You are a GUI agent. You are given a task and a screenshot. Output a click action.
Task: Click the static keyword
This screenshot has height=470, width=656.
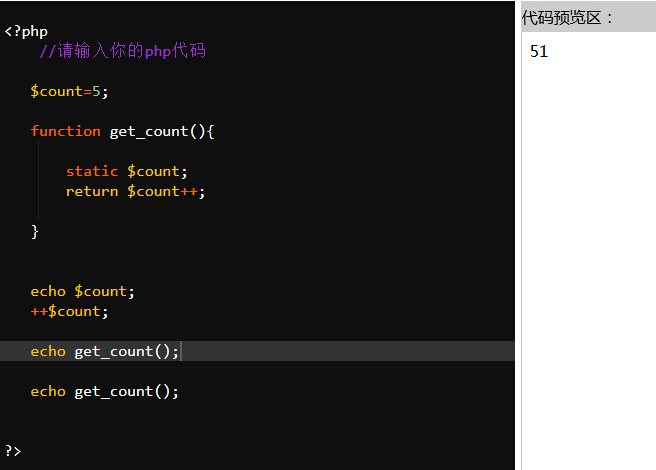pos(92,171)
